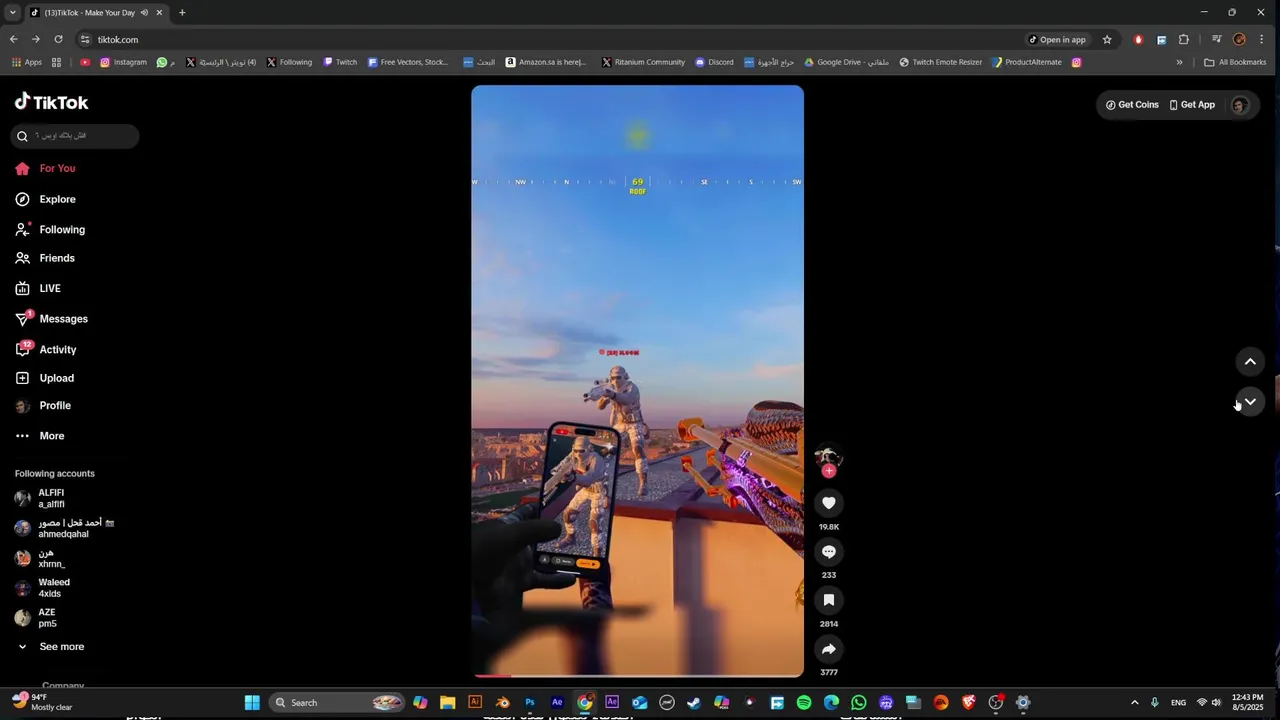The image size is (1280, 720).
Task: Click Get App button
Action: (1192, 105)
